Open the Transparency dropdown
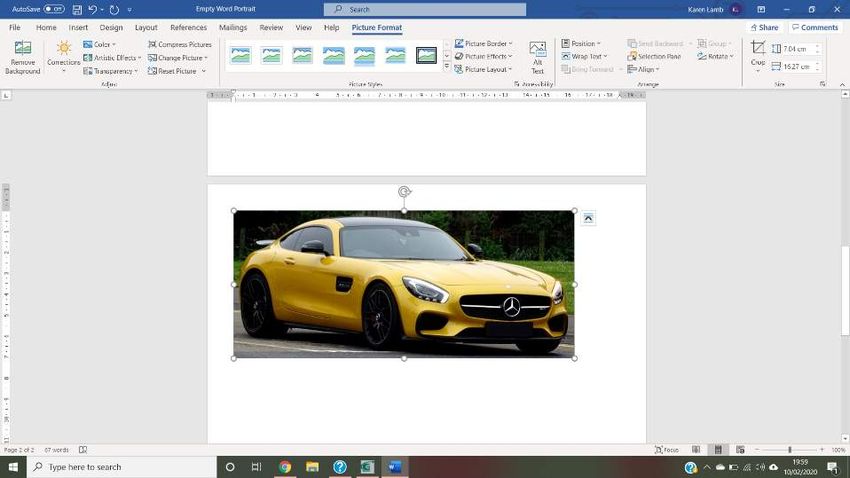 (111, 71)
